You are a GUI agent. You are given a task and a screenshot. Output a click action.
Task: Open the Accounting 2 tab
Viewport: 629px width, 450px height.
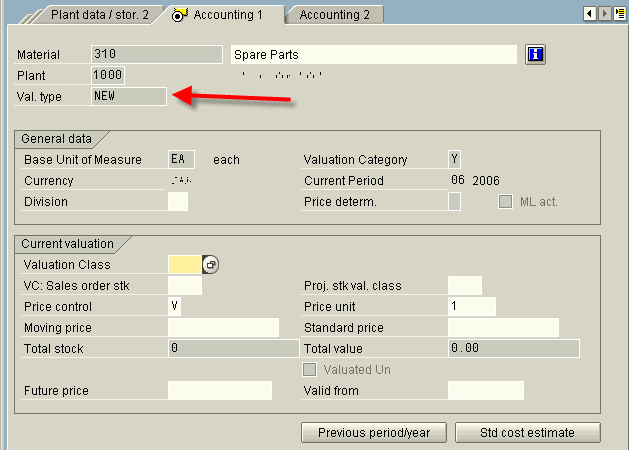334,14
